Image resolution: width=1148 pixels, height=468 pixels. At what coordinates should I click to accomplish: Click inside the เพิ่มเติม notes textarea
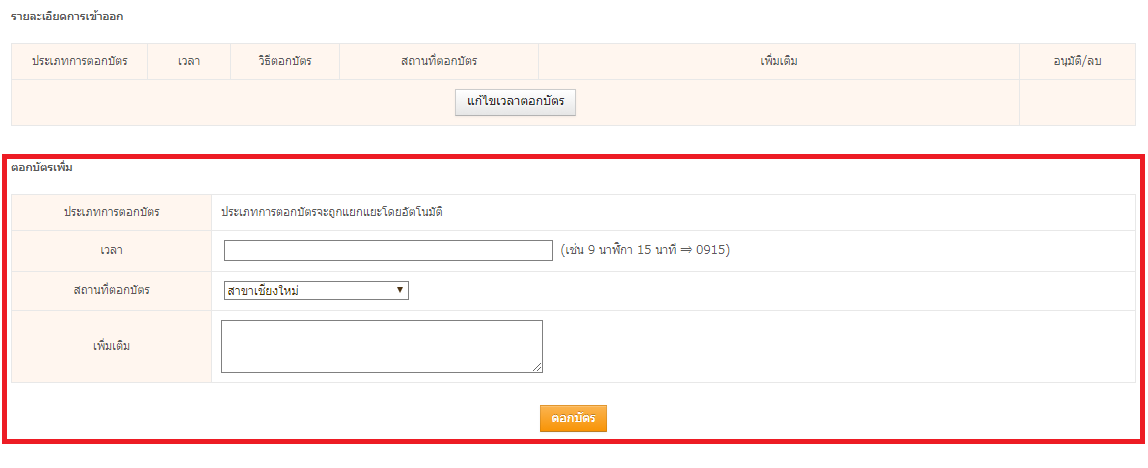click(x=381, y=346)
